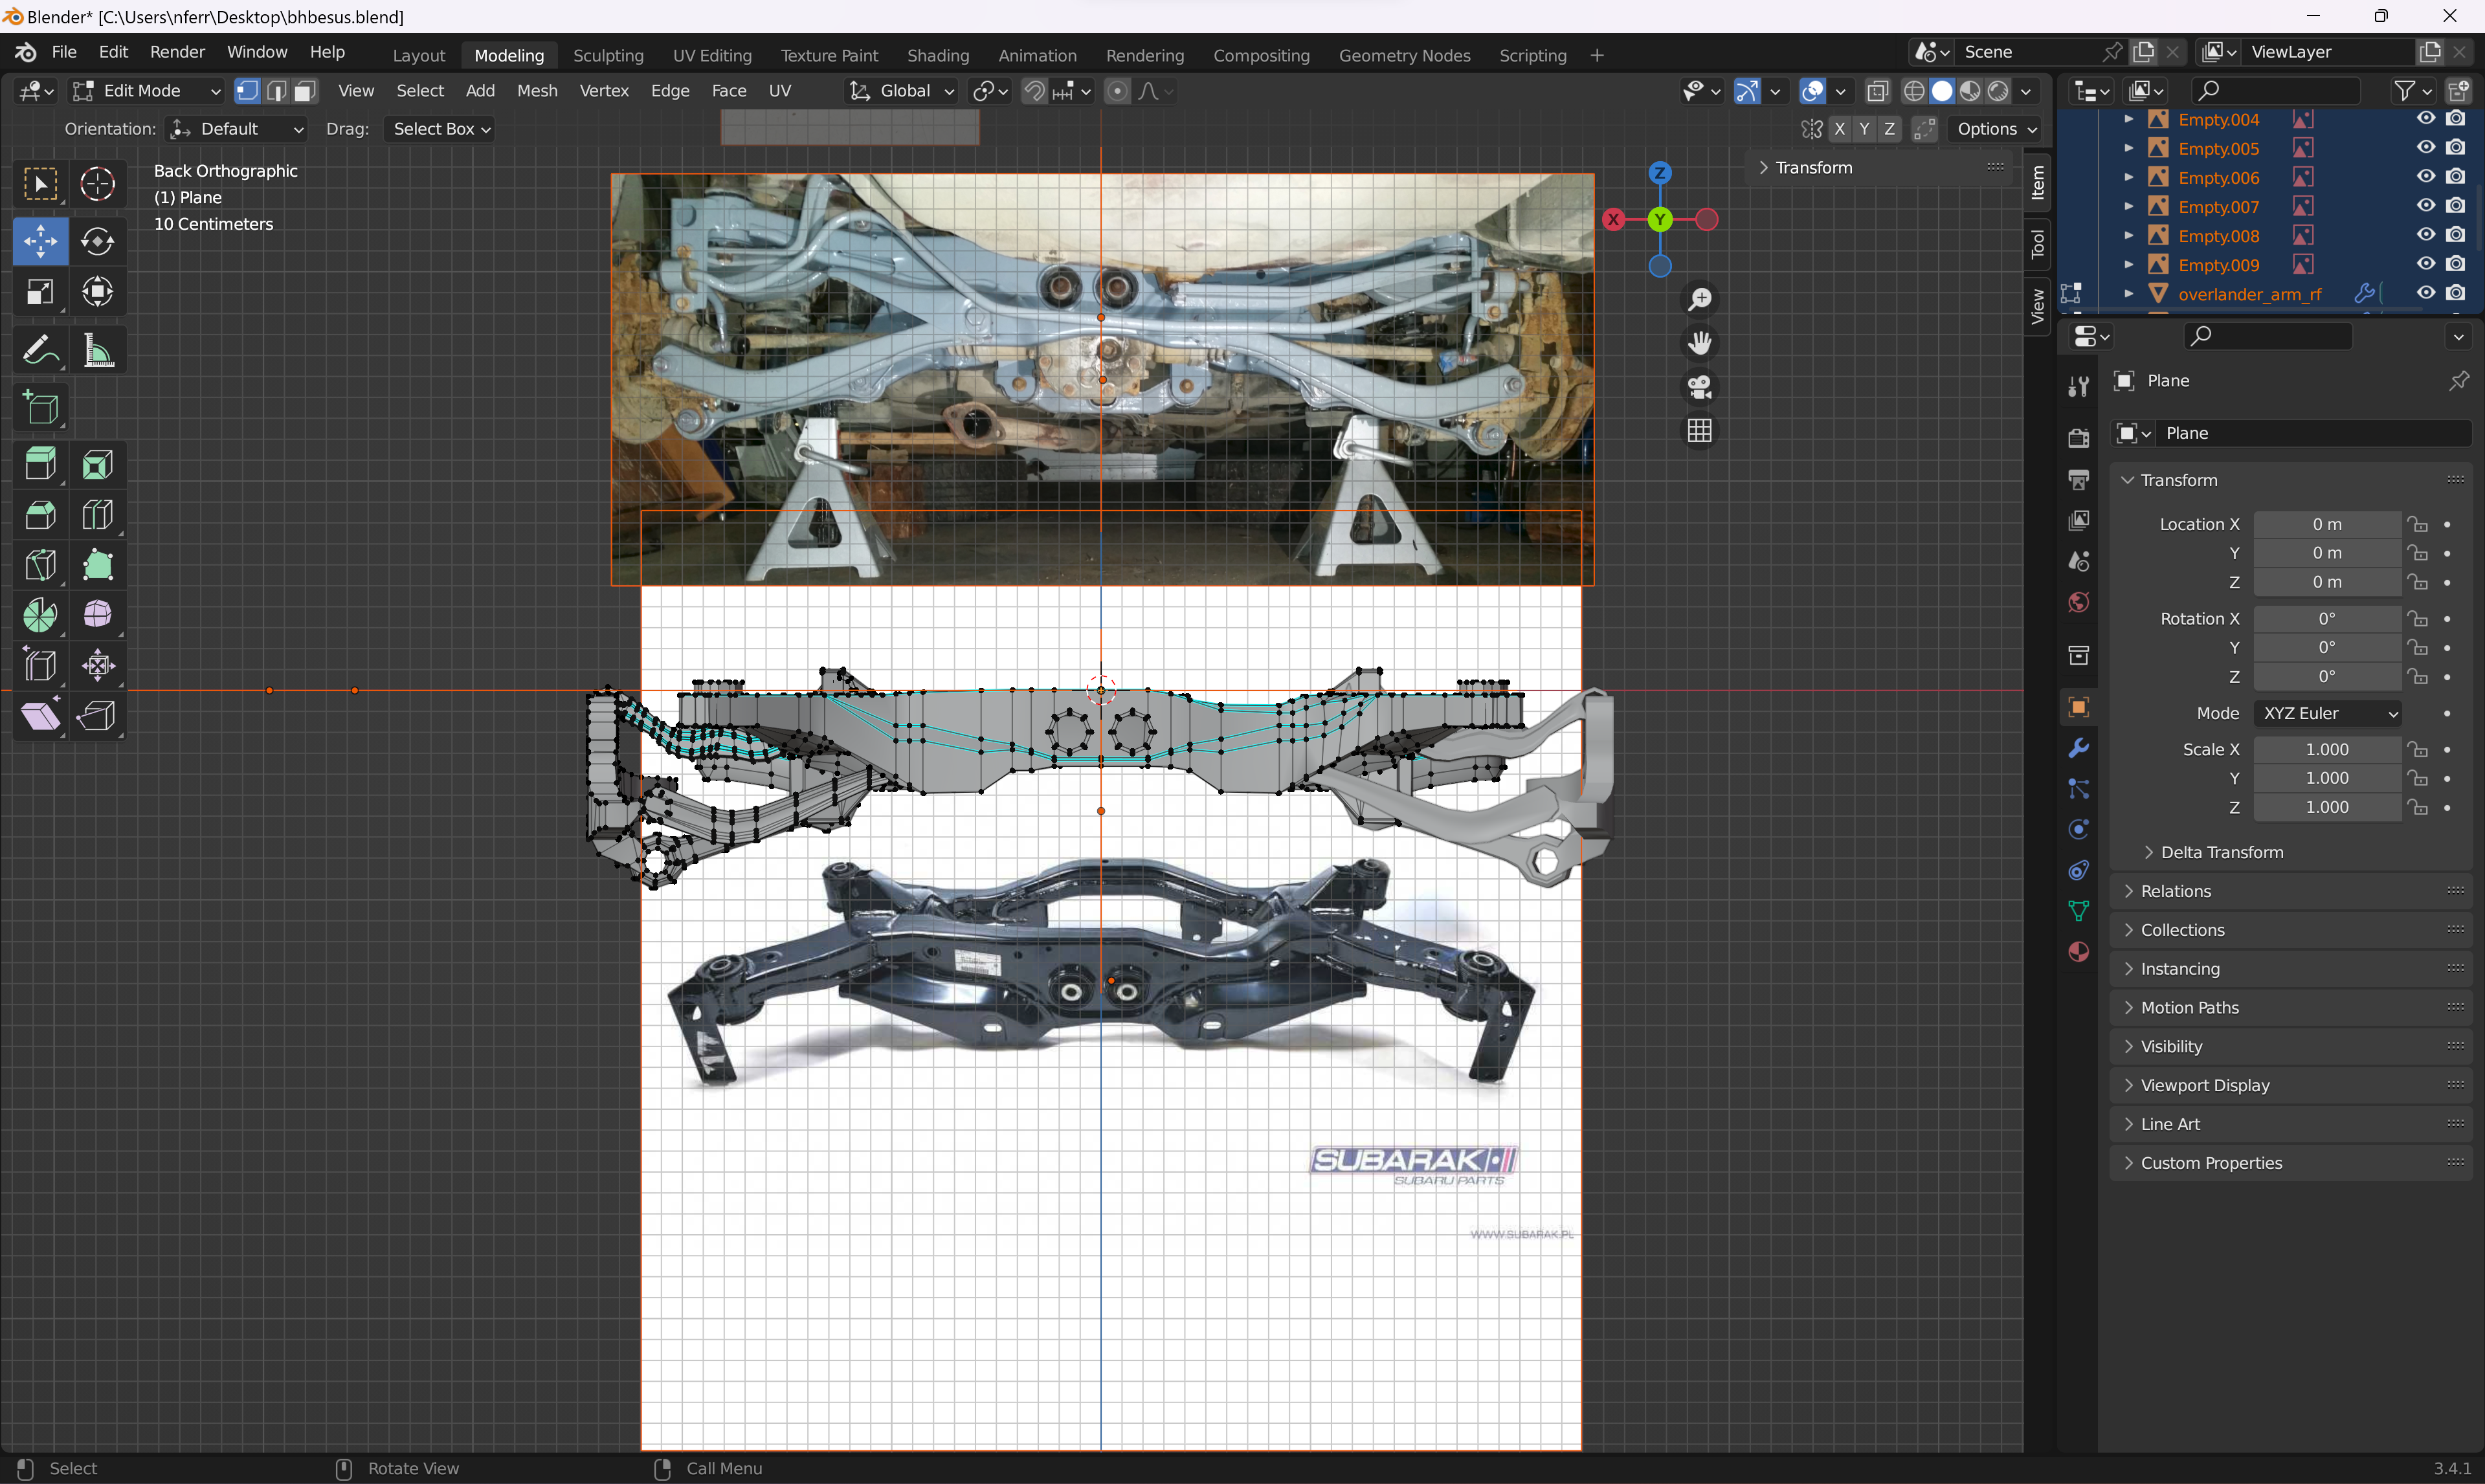The image size is (2485, 1484).
Task: Lock Location X transform
Action: pyautogui.click(x=2417, y=524)
